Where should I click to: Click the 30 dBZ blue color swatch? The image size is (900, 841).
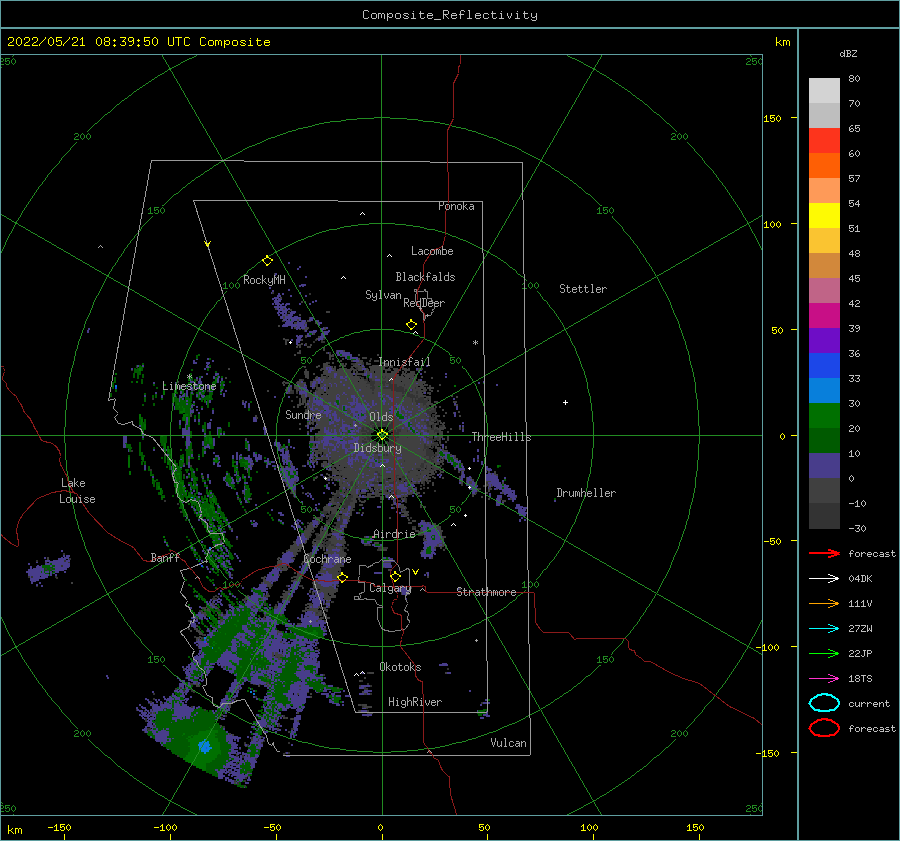pyautogui.click(x=824, y=390)
